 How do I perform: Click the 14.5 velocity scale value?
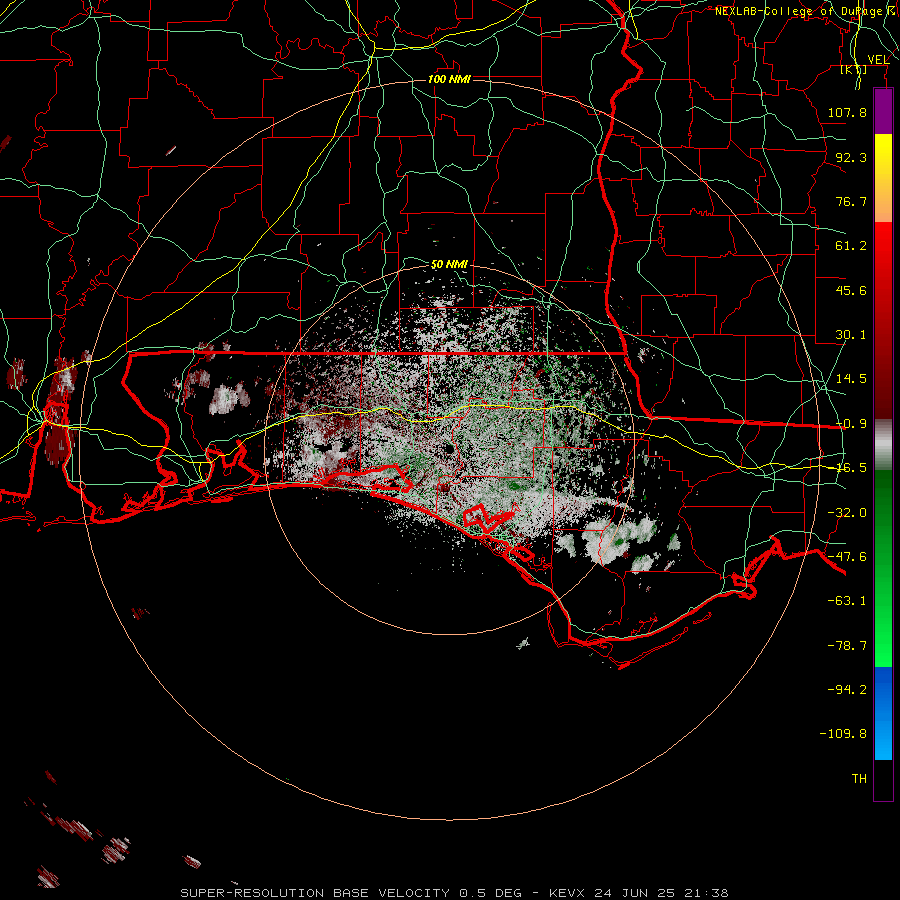[x=851, y=379]
